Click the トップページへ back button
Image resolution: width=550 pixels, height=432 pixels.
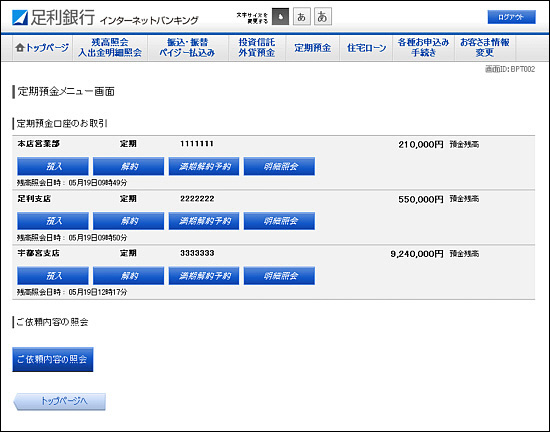(60, 401)
